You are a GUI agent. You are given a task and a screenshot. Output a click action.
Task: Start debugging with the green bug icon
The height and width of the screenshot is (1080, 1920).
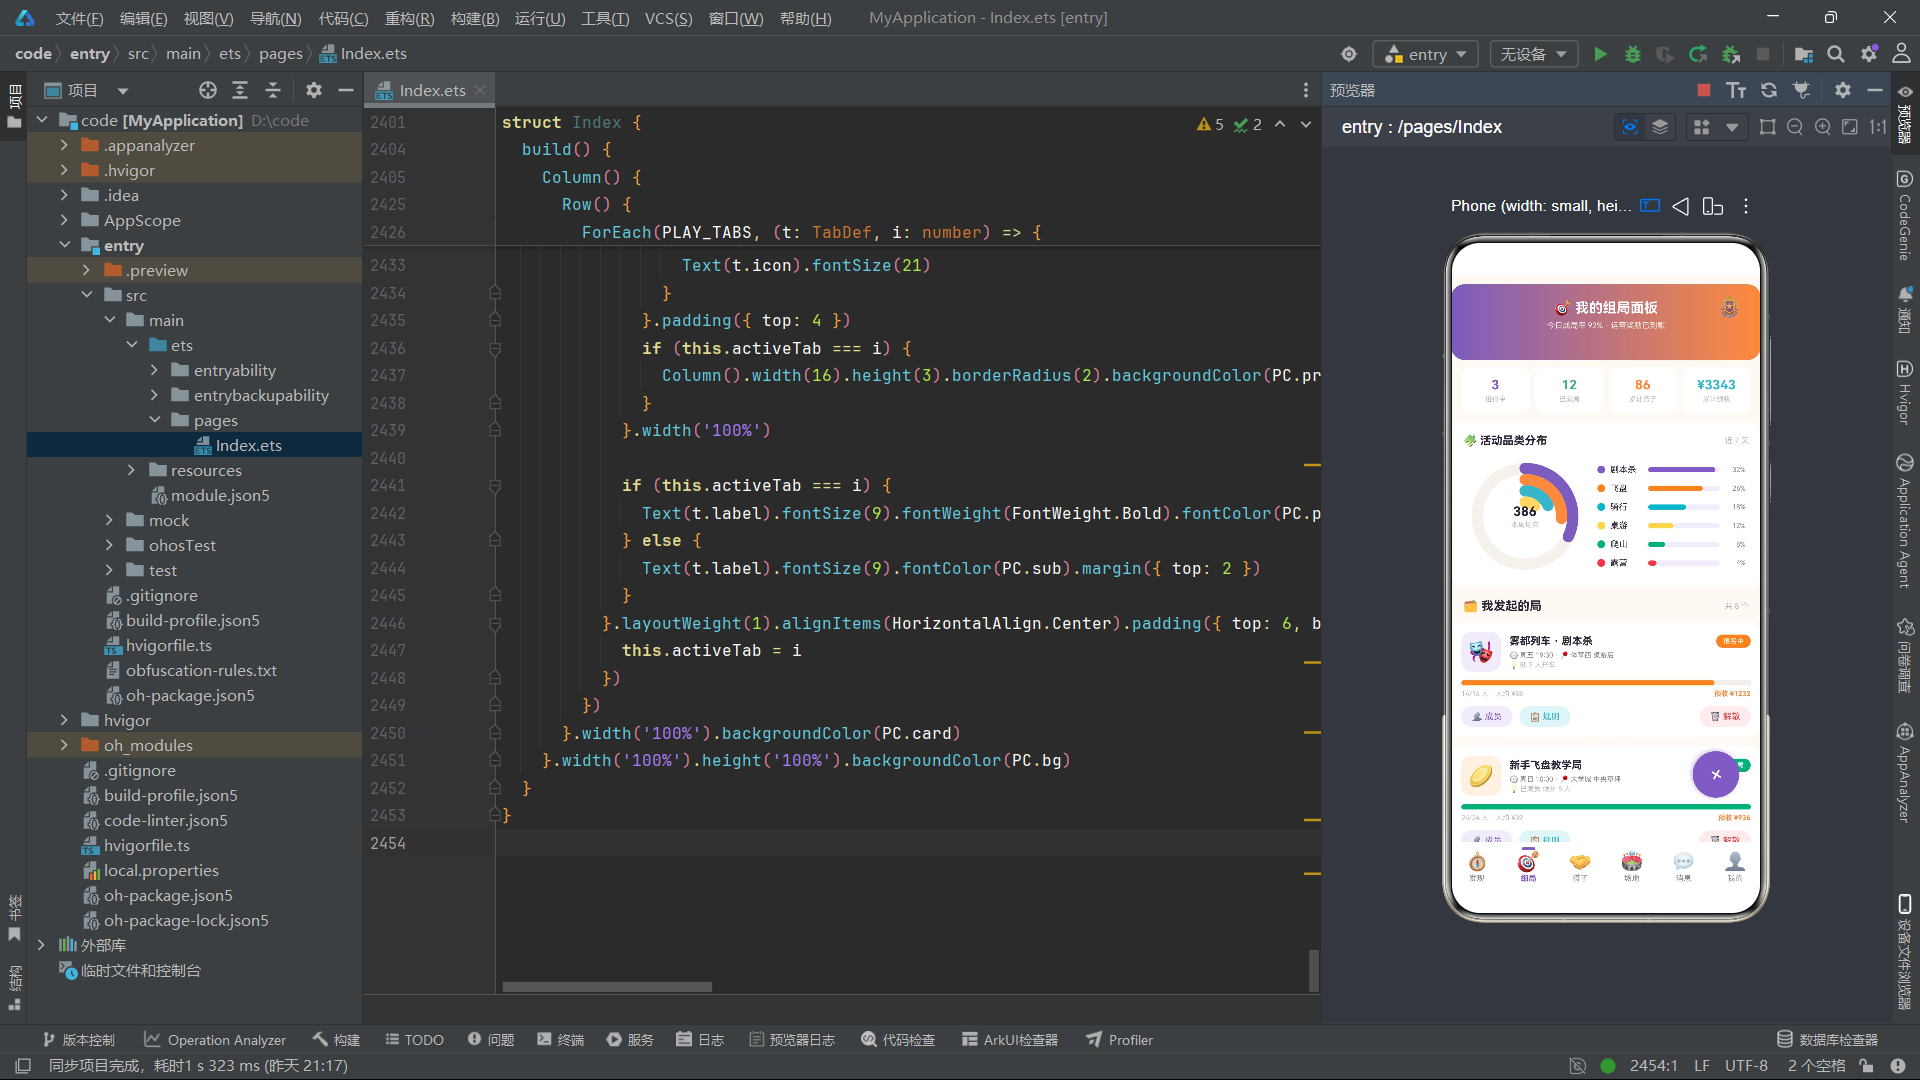point(1633,54)
